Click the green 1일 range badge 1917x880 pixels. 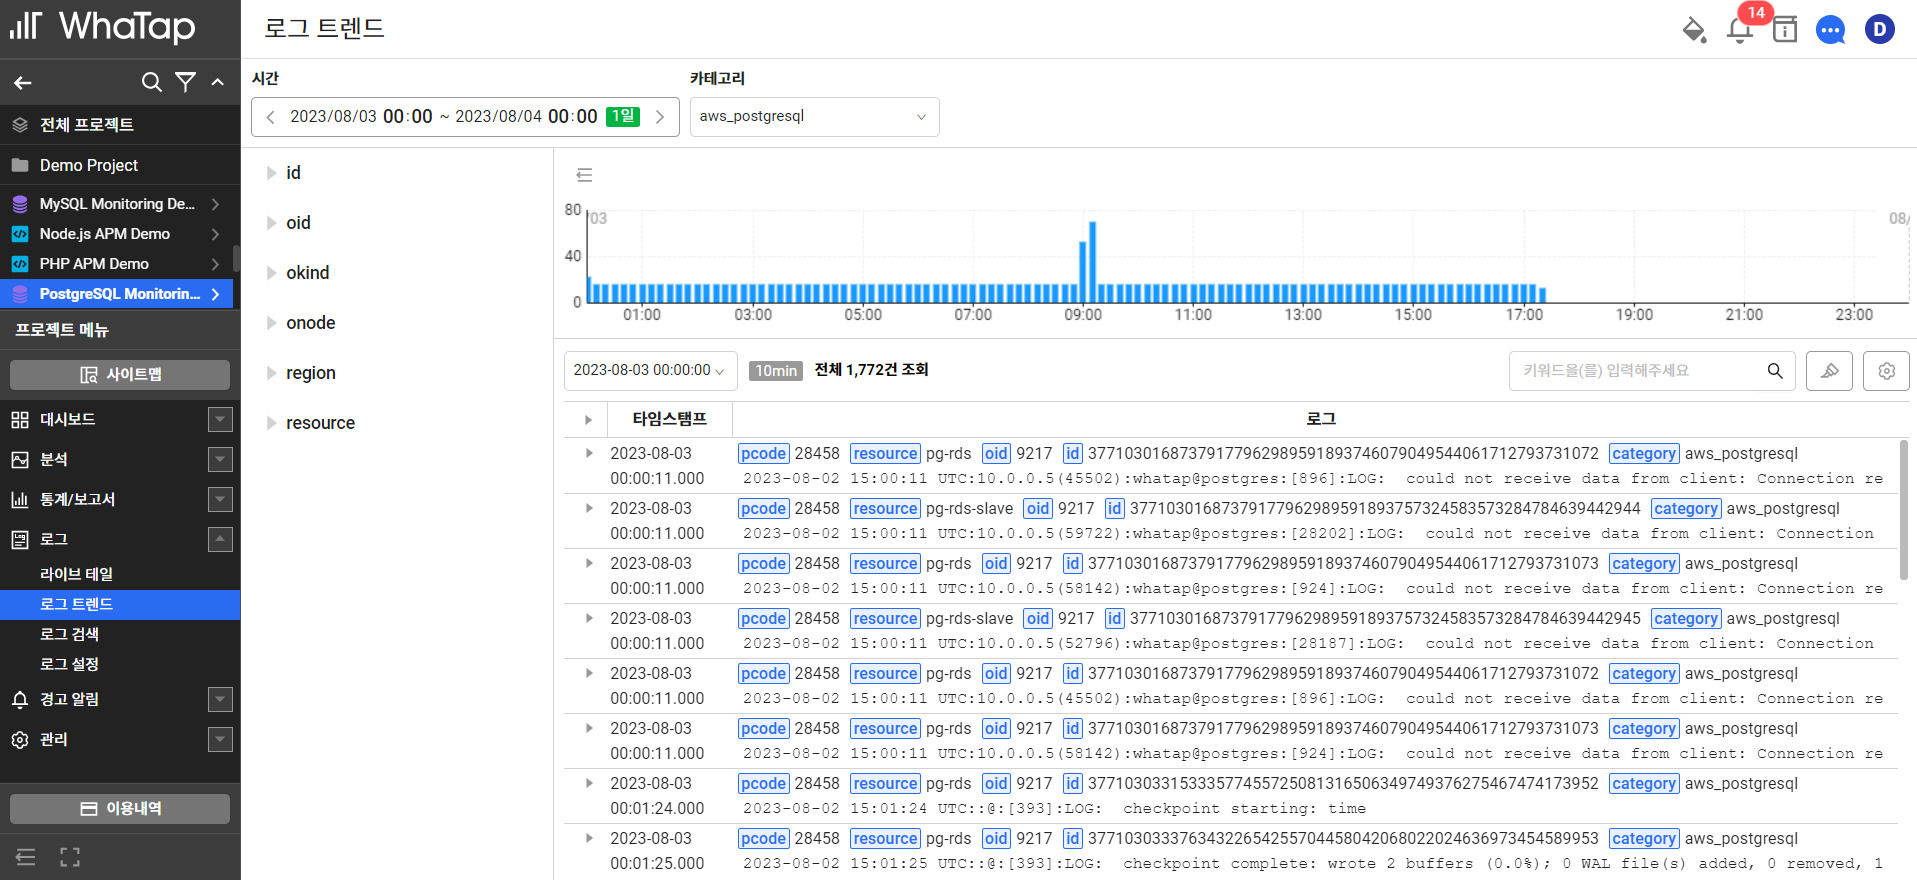[623, 116]
